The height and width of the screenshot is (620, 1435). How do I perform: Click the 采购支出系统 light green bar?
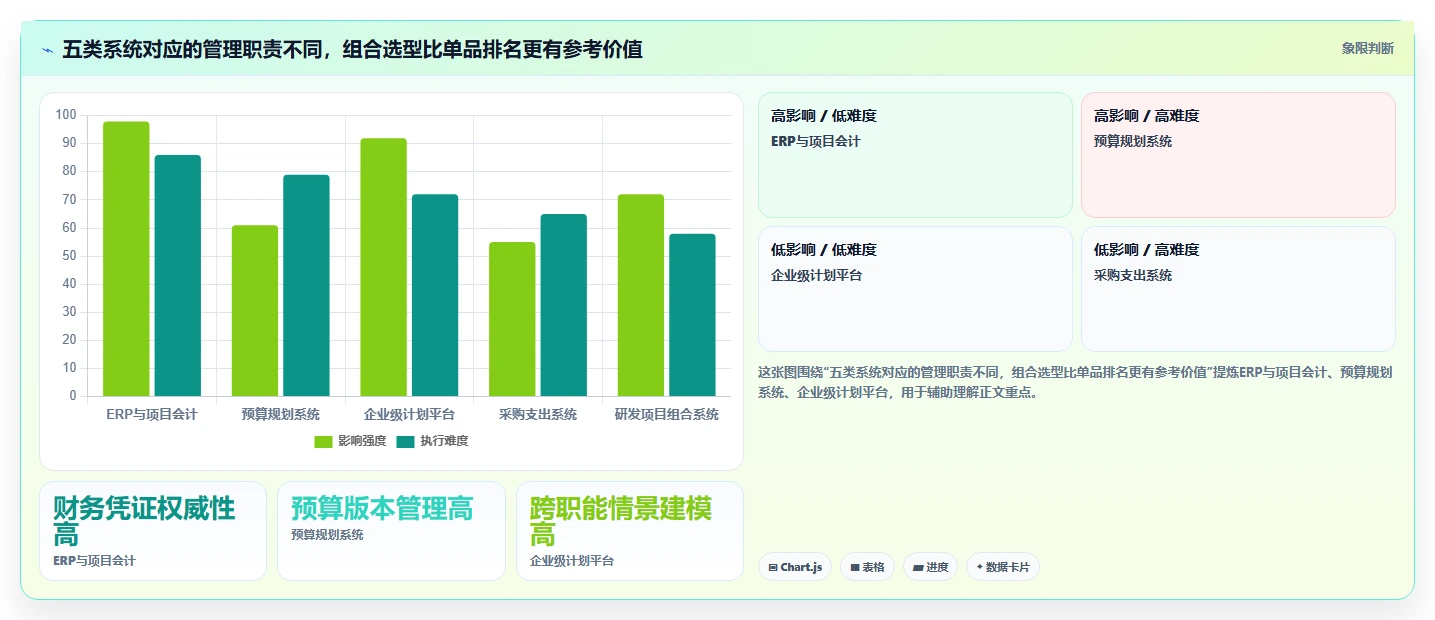point(512,320)
